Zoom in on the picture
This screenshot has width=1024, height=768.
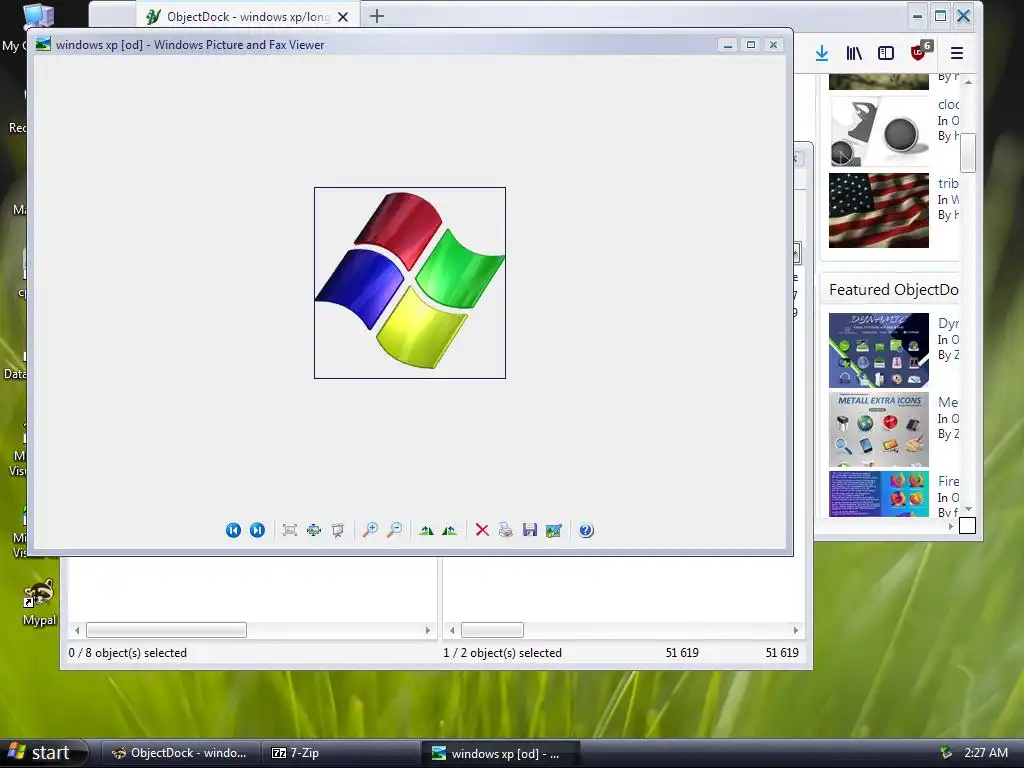[370, 530]
